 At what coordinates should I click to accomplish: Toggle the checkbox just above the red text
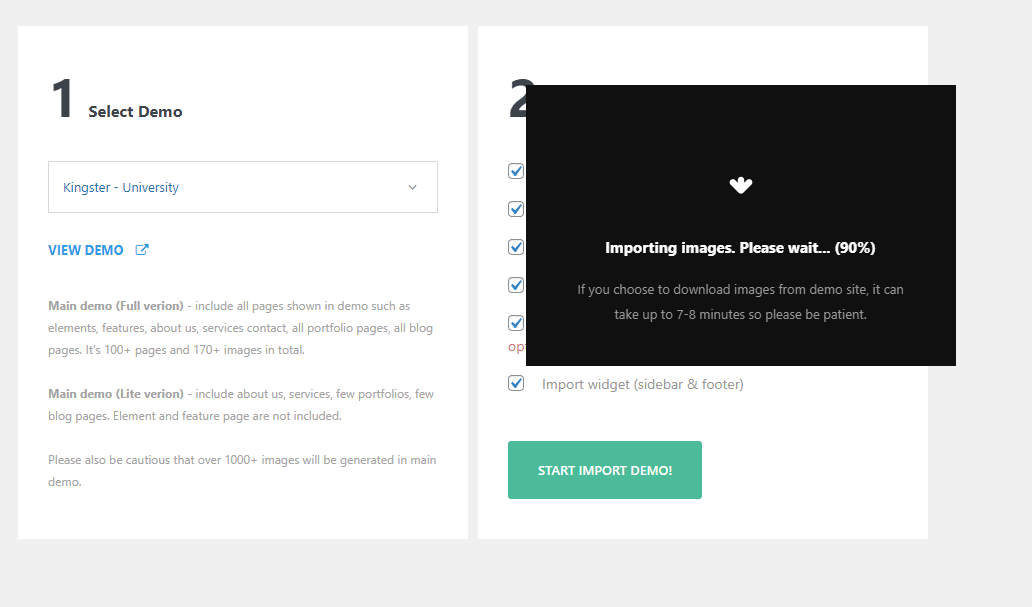pos(516,323)
